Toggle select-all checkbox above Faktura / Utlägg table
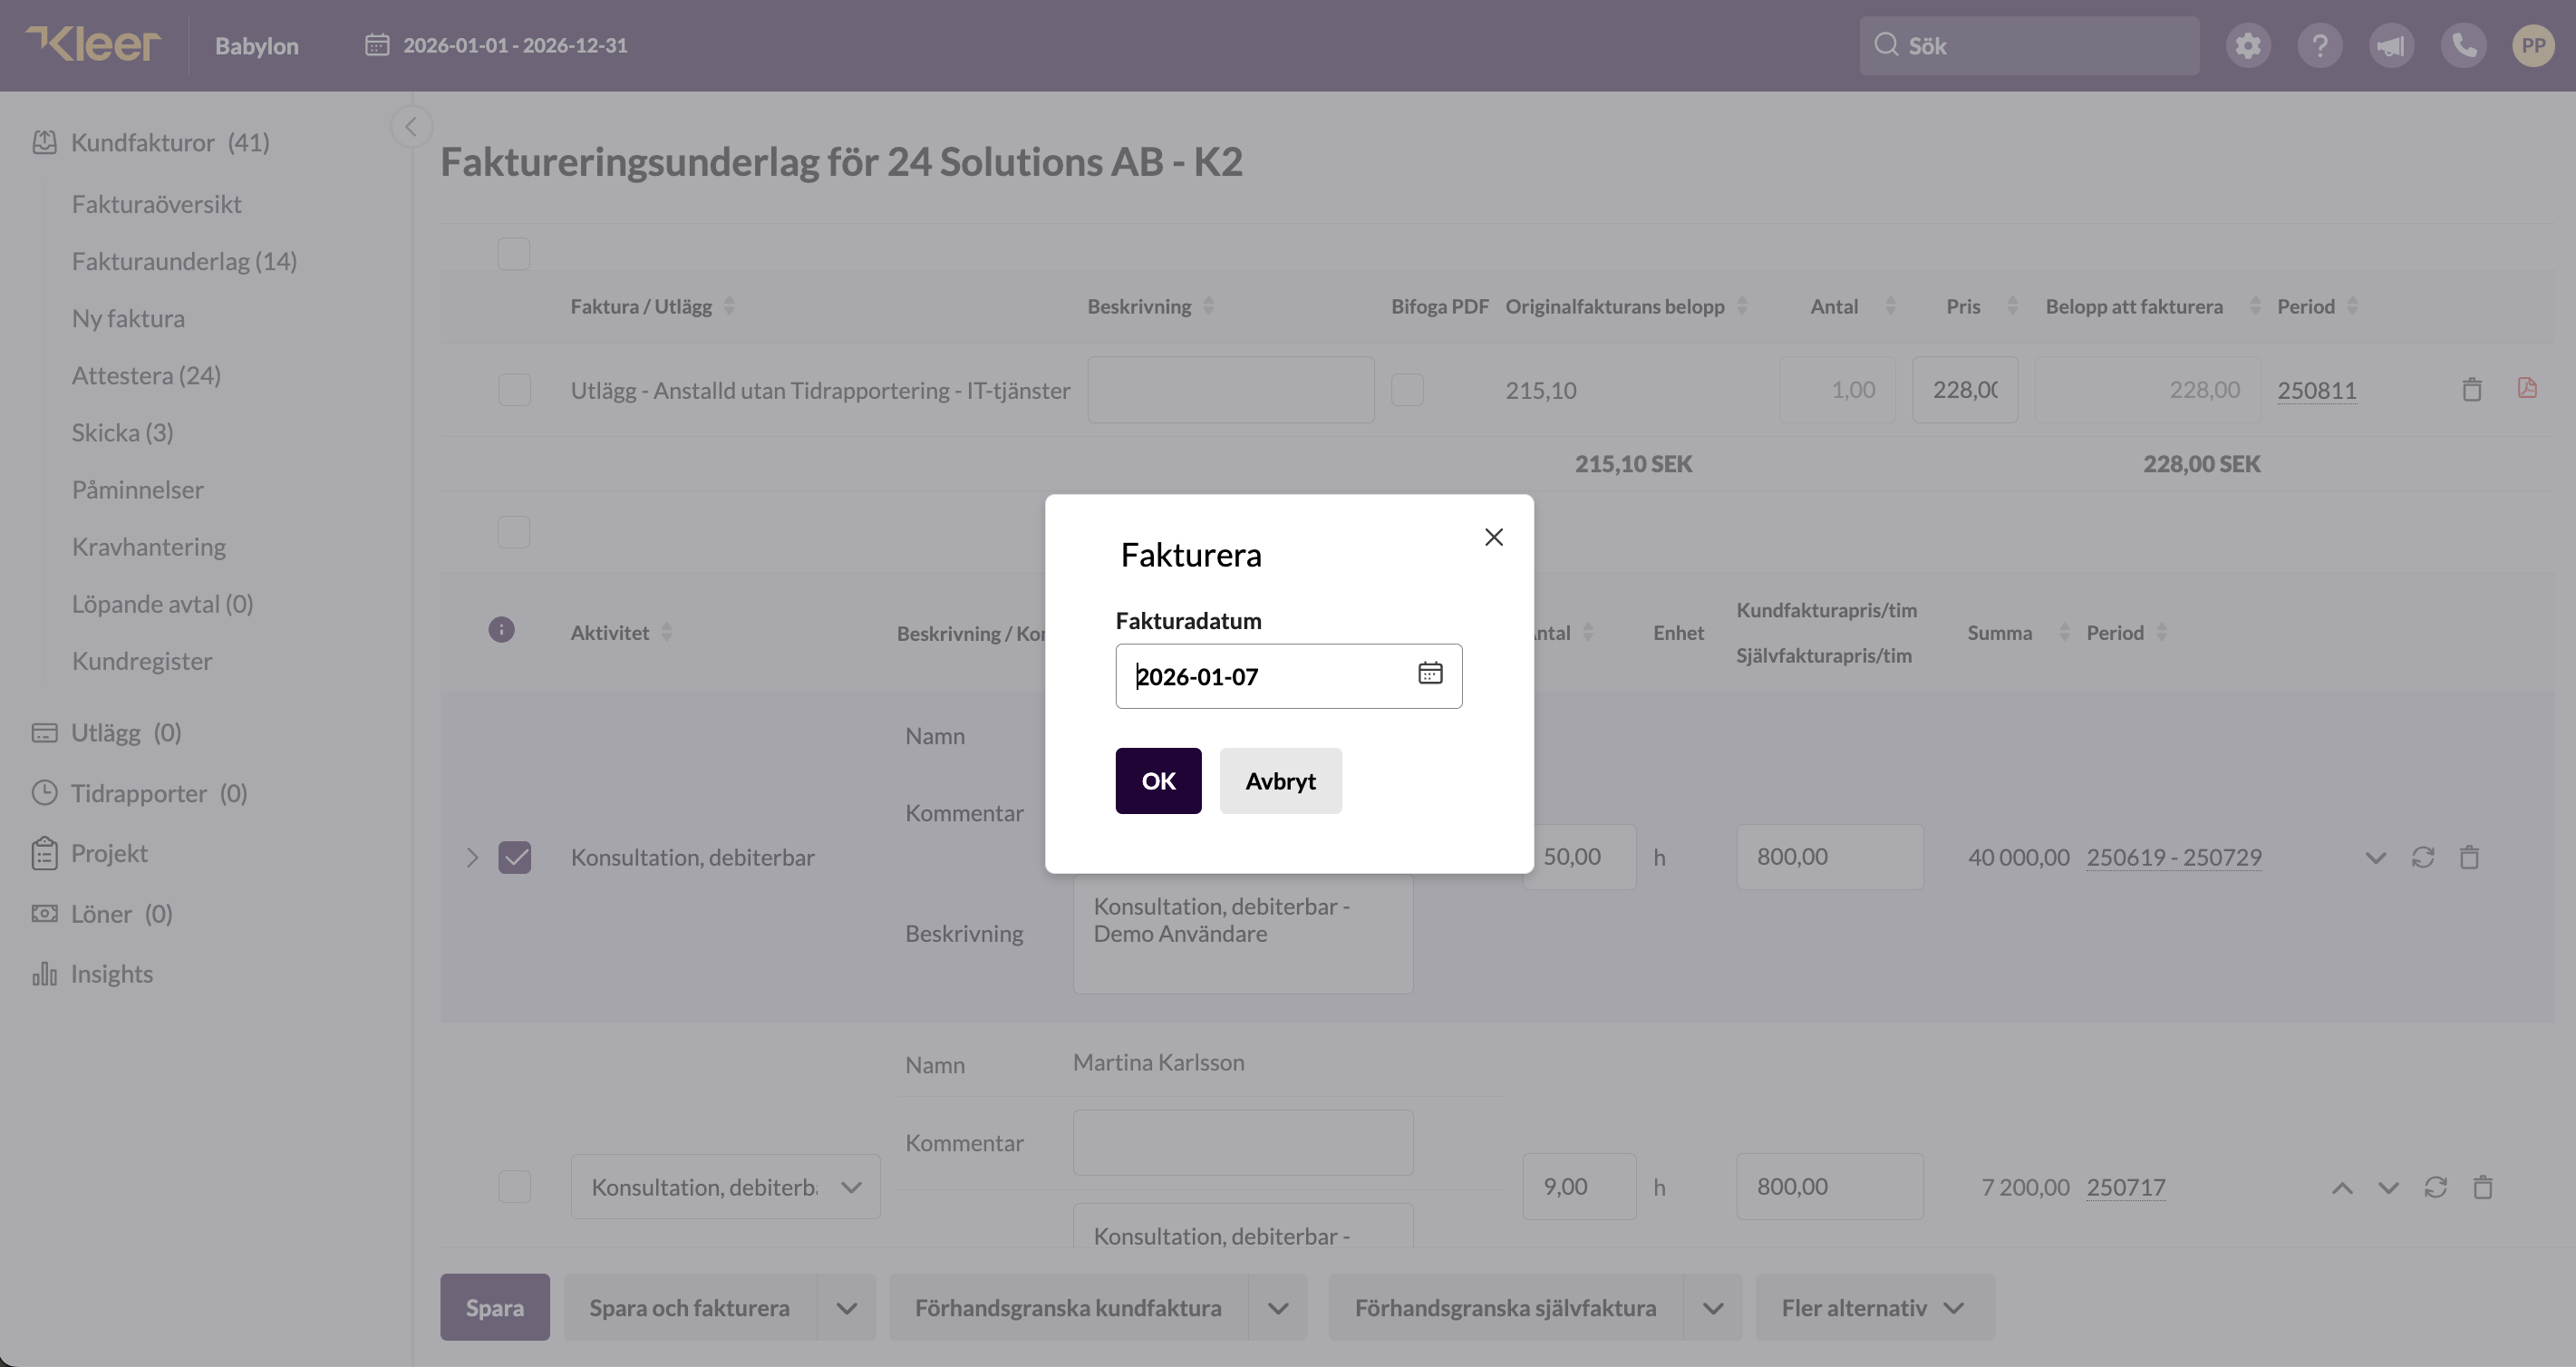 click(x=514, y=254)
